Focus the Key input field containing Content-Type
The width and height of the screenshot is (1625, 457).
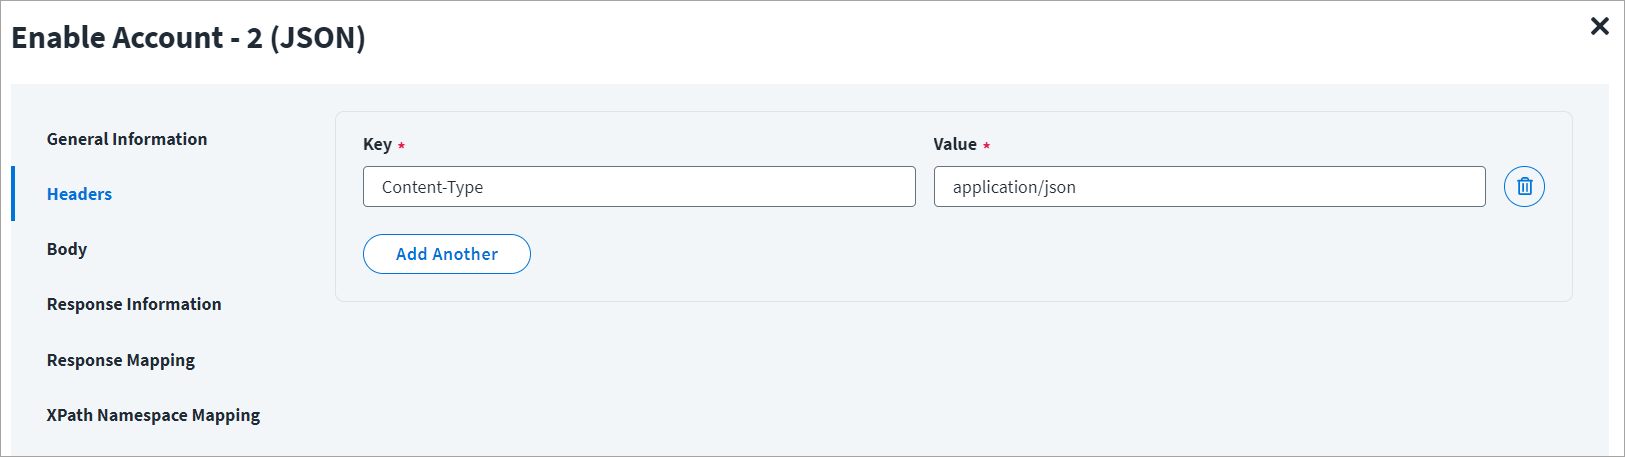639,187
